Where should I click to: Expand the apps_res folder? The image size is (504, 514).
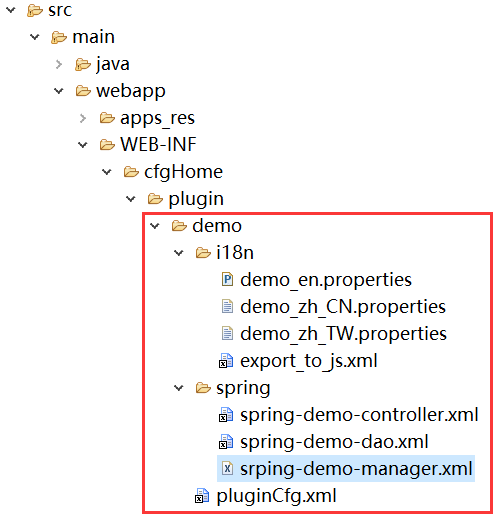point(83,118)
